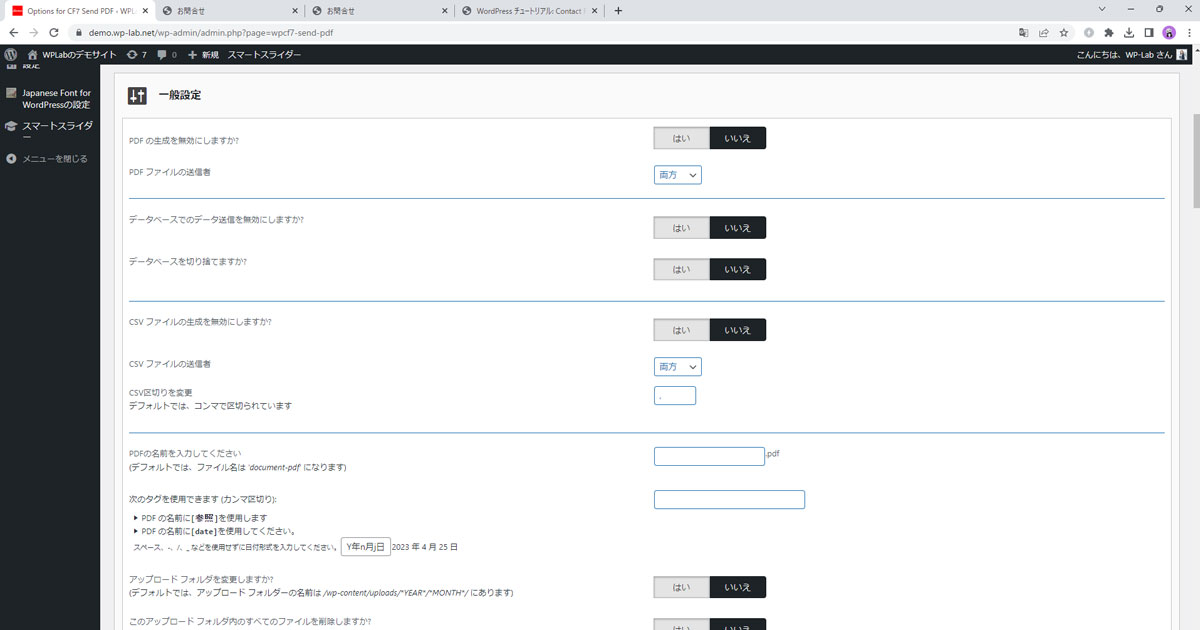Expand the 'PDF の名前に[date]を使用' disclosure triangle
1200x630 pixels.
pyautogui.click(x=137, y=531)
